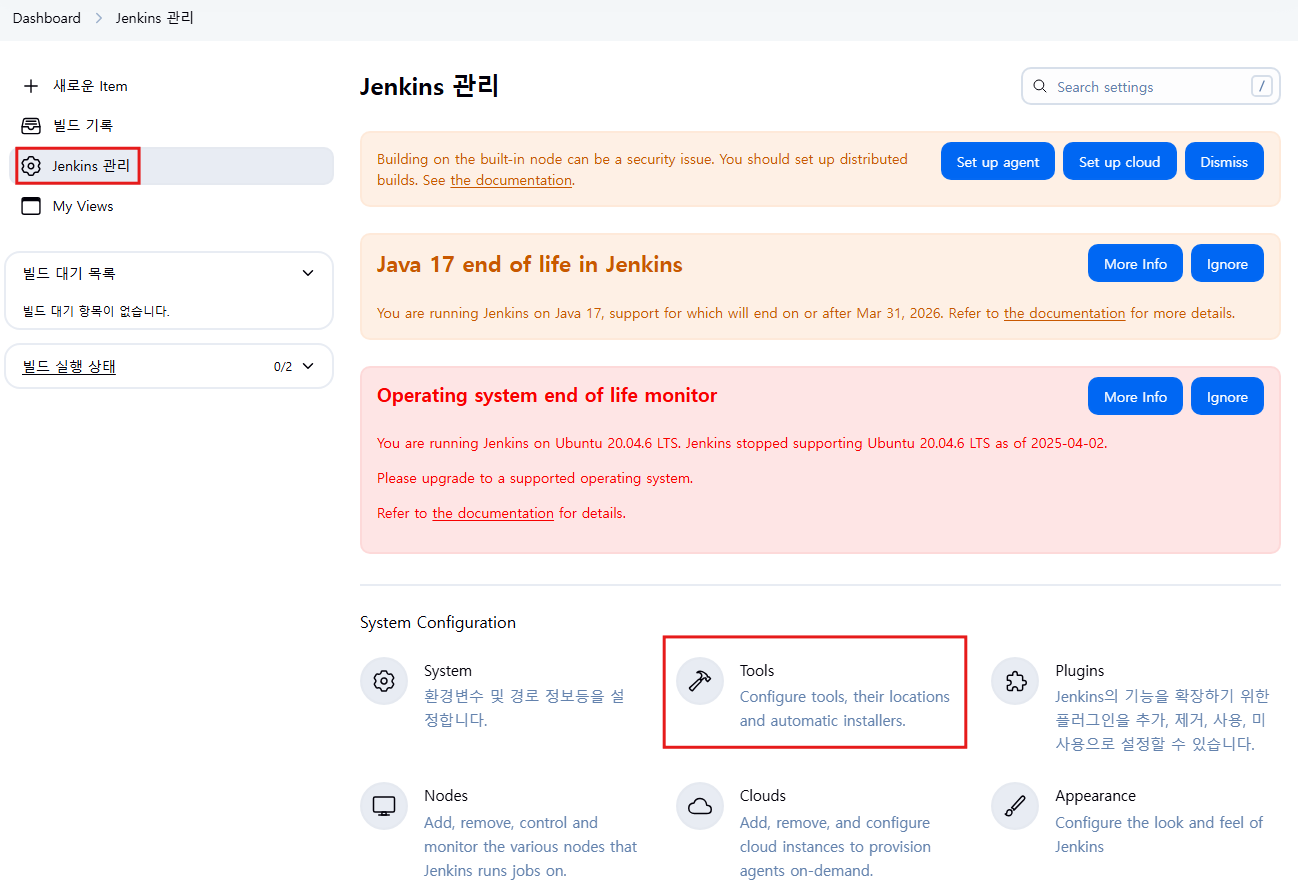This screenshot has width=1298, height=894.
Task: Open the documentation link in Java 17 notice
Action: tap(1065, 313)
